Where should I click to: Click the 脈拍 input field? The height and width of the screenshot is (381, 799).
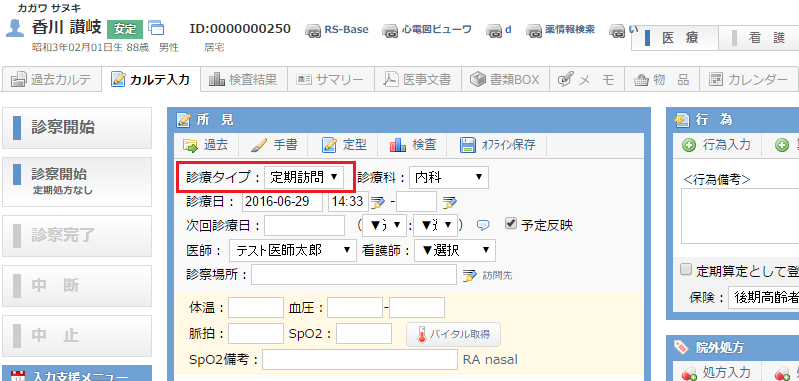pos(256,334)
